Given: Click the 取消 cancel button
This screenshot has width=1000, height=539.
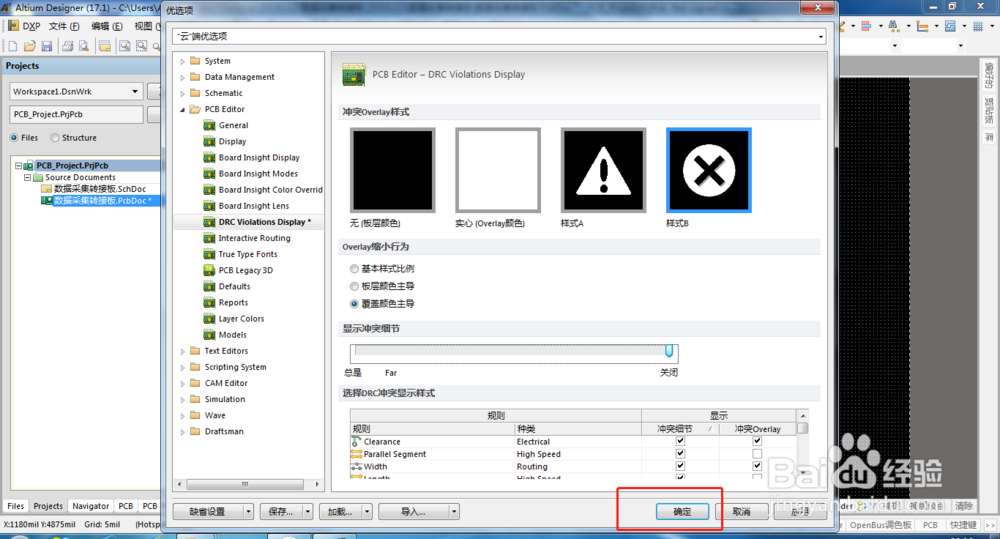Looking at the screenshot, I should pos(741,512).
